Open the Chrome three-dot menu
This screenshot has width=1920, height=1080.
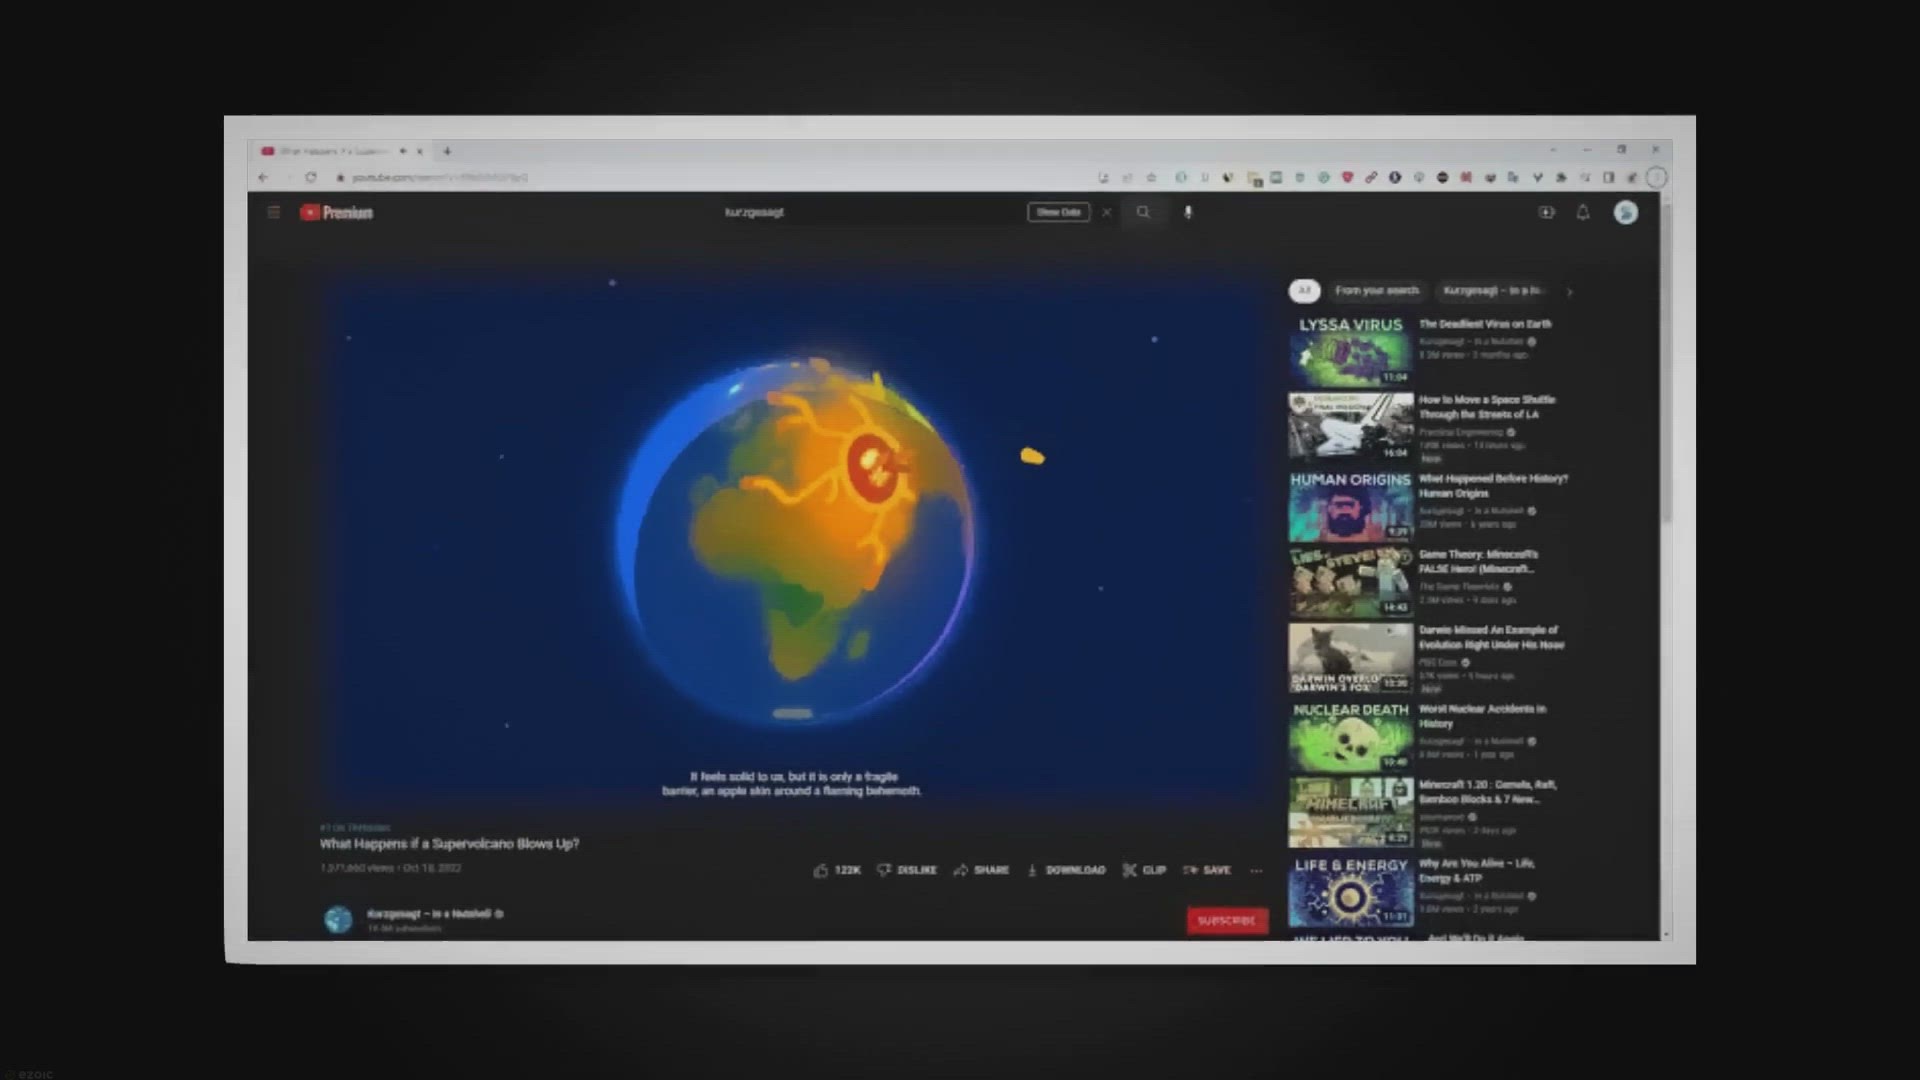pos(1656,177)
